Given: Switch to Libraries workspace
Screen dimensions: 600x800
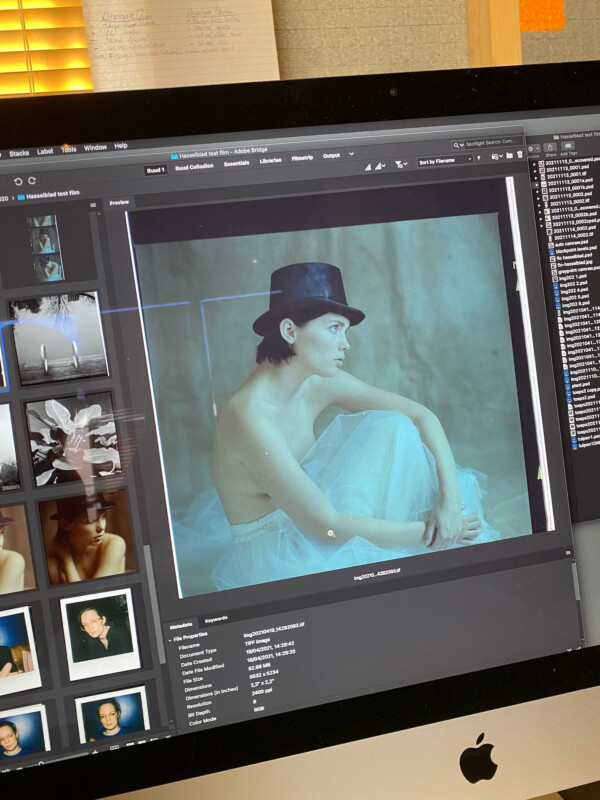Looking at the screenshot, I should [x=270, y=161].
